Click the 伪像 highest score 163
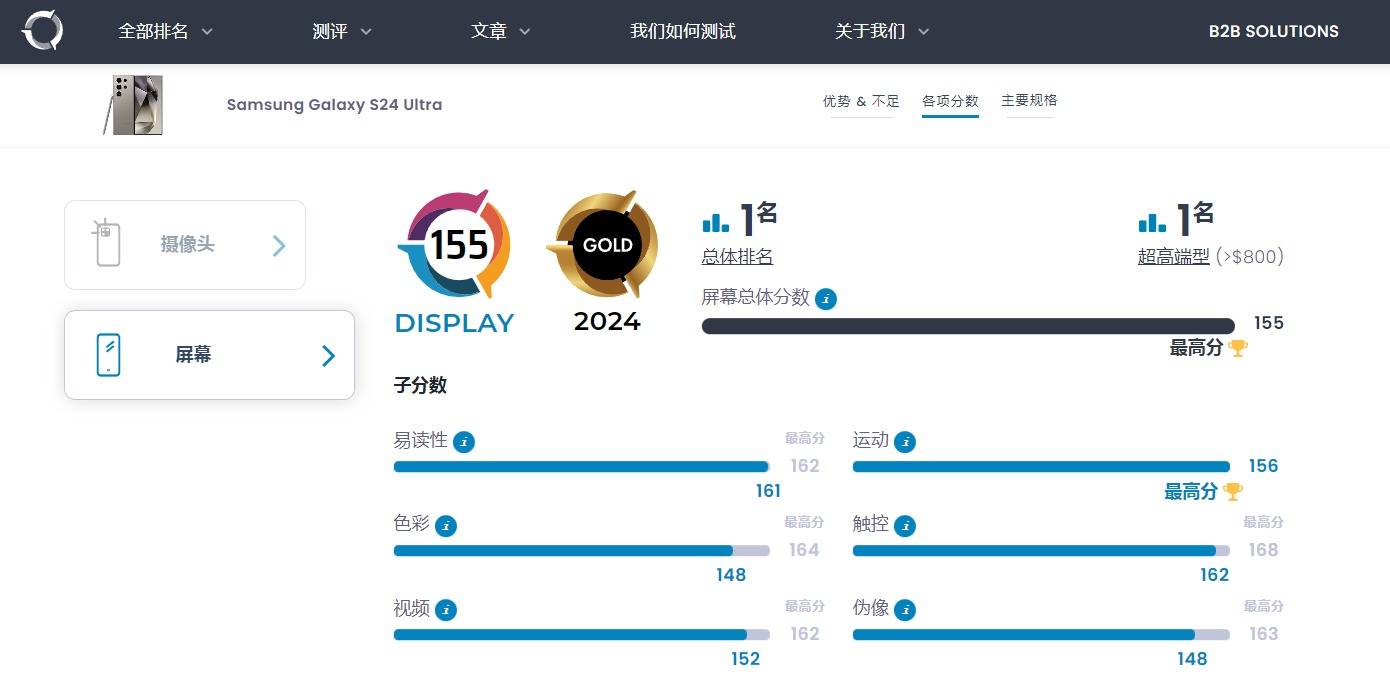Image resolution: width=1390 pixels, height=699 pixels. click(1263, 634)
